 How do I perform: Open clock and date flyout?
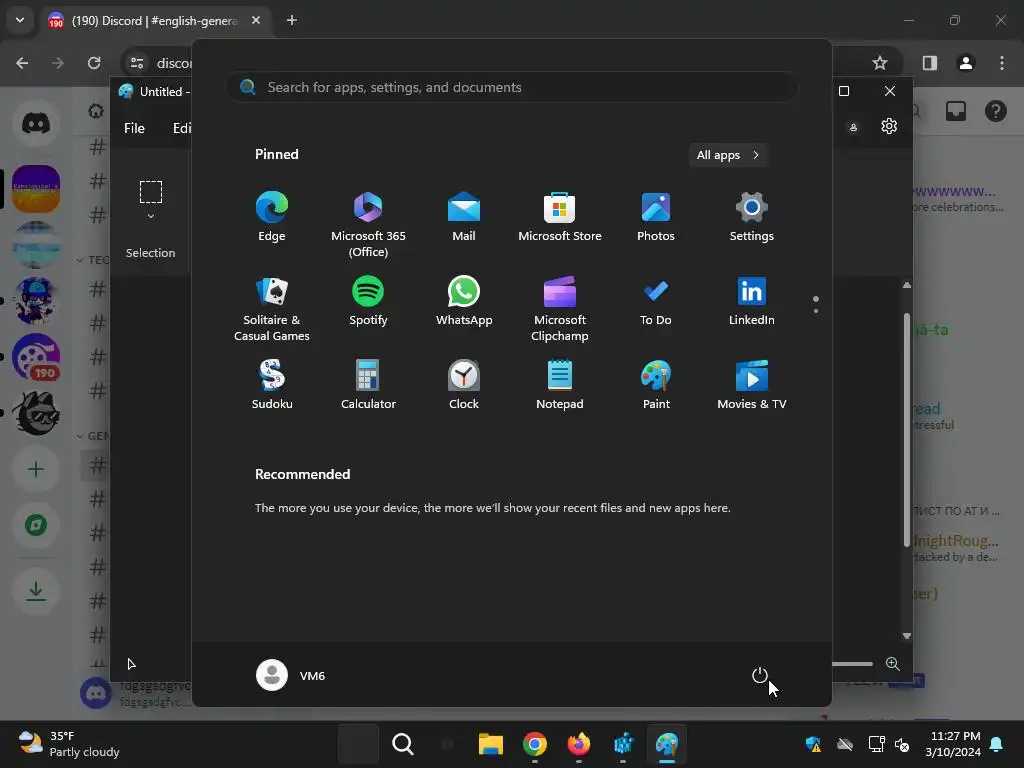click(x=953, y=744)
